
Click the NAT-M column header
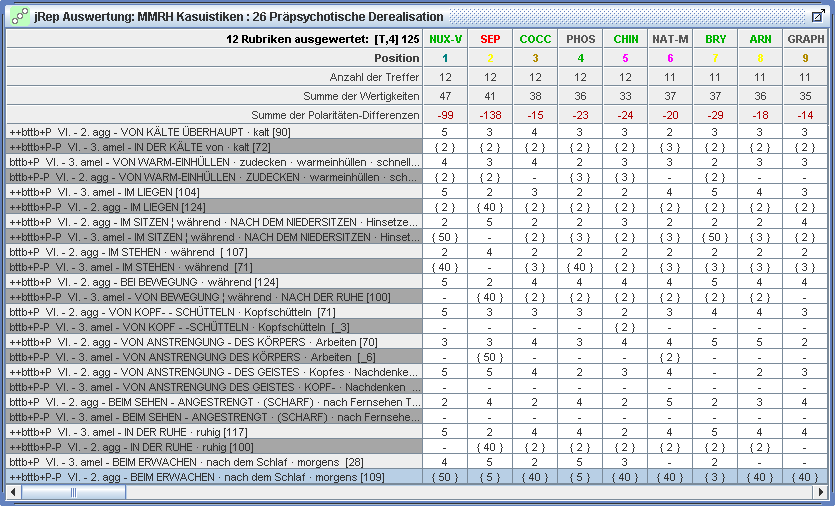(x=670, y=39)
